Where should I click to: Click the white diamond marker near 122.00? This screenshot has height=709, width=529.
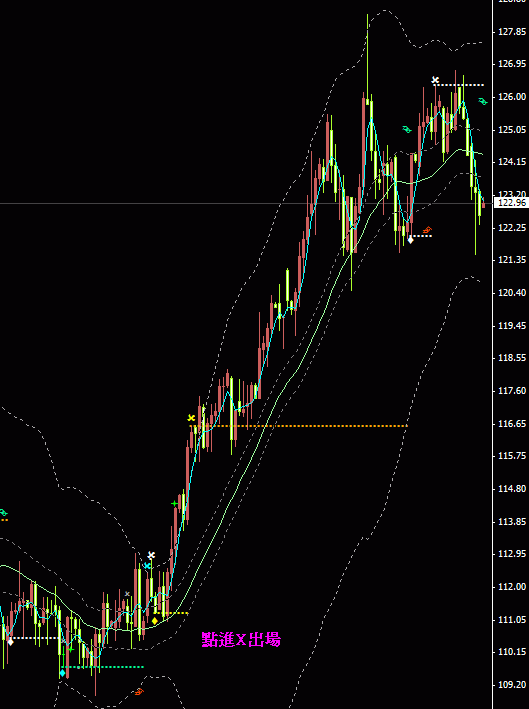(x=410, y=240)
